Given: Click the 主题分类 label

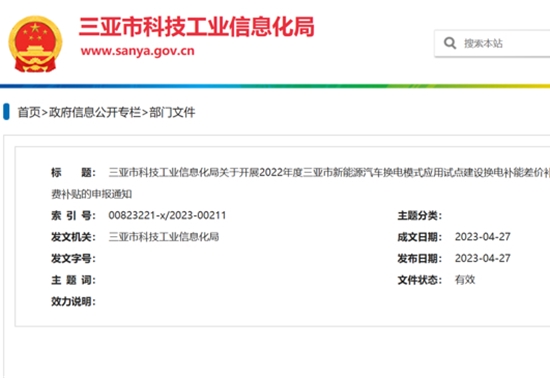Looking at the screenshot, I should [x=420, y=215].
